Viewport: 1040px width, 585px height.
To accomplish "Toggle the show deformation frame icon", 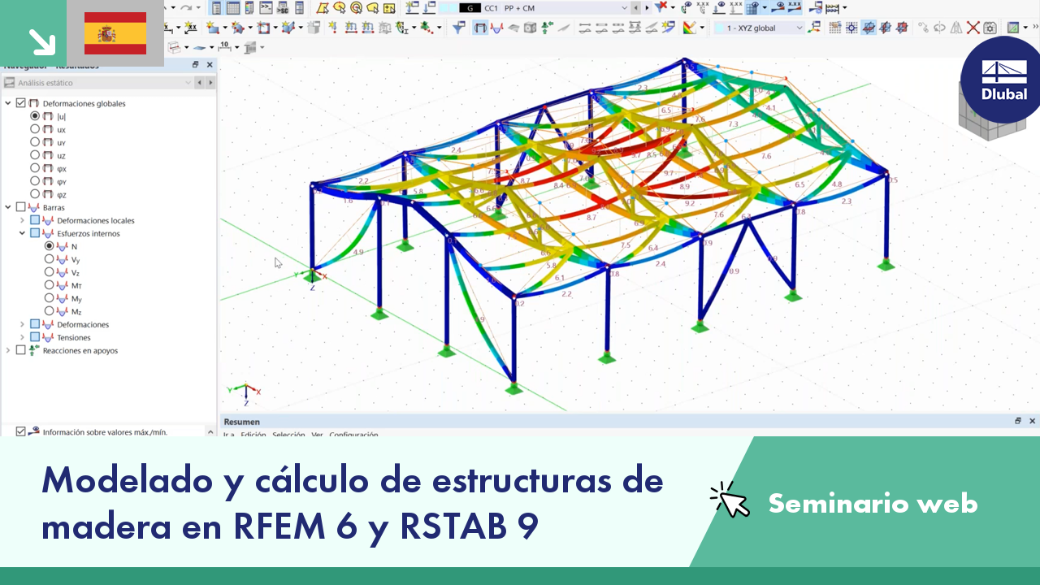I will pos(480,28).
